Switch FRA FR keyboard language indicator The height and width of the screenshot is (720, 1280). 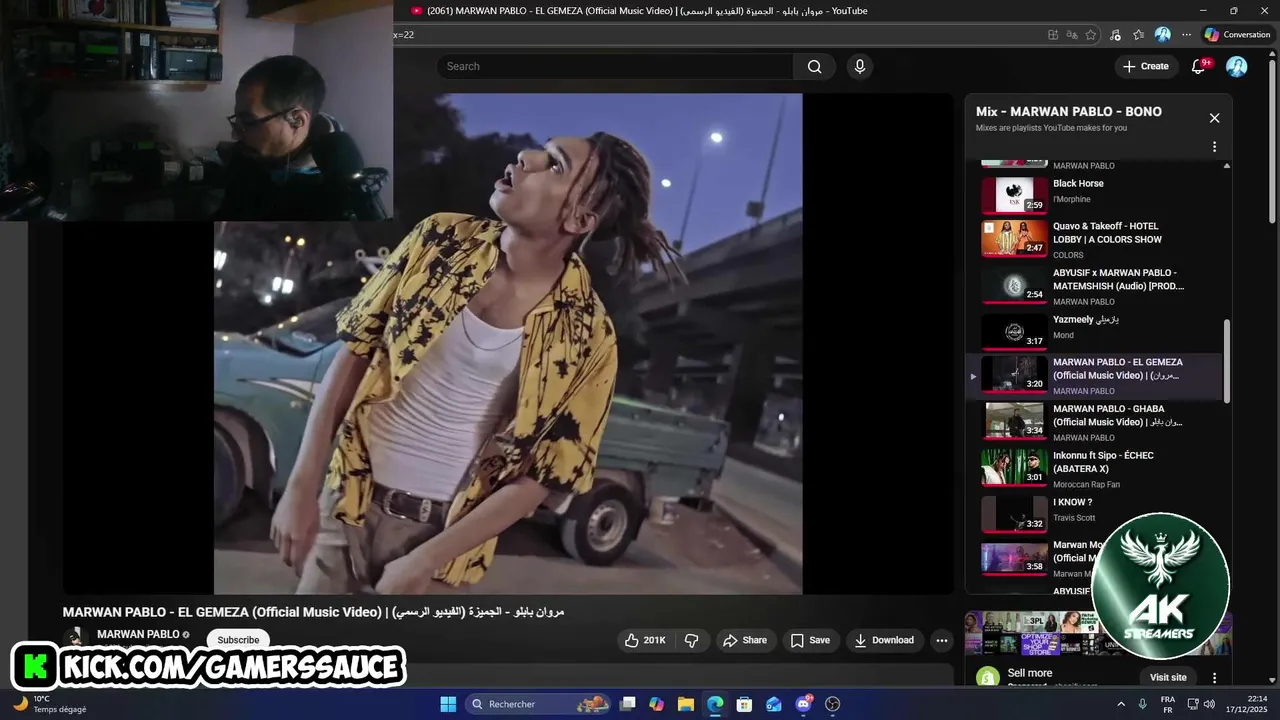1168,704
